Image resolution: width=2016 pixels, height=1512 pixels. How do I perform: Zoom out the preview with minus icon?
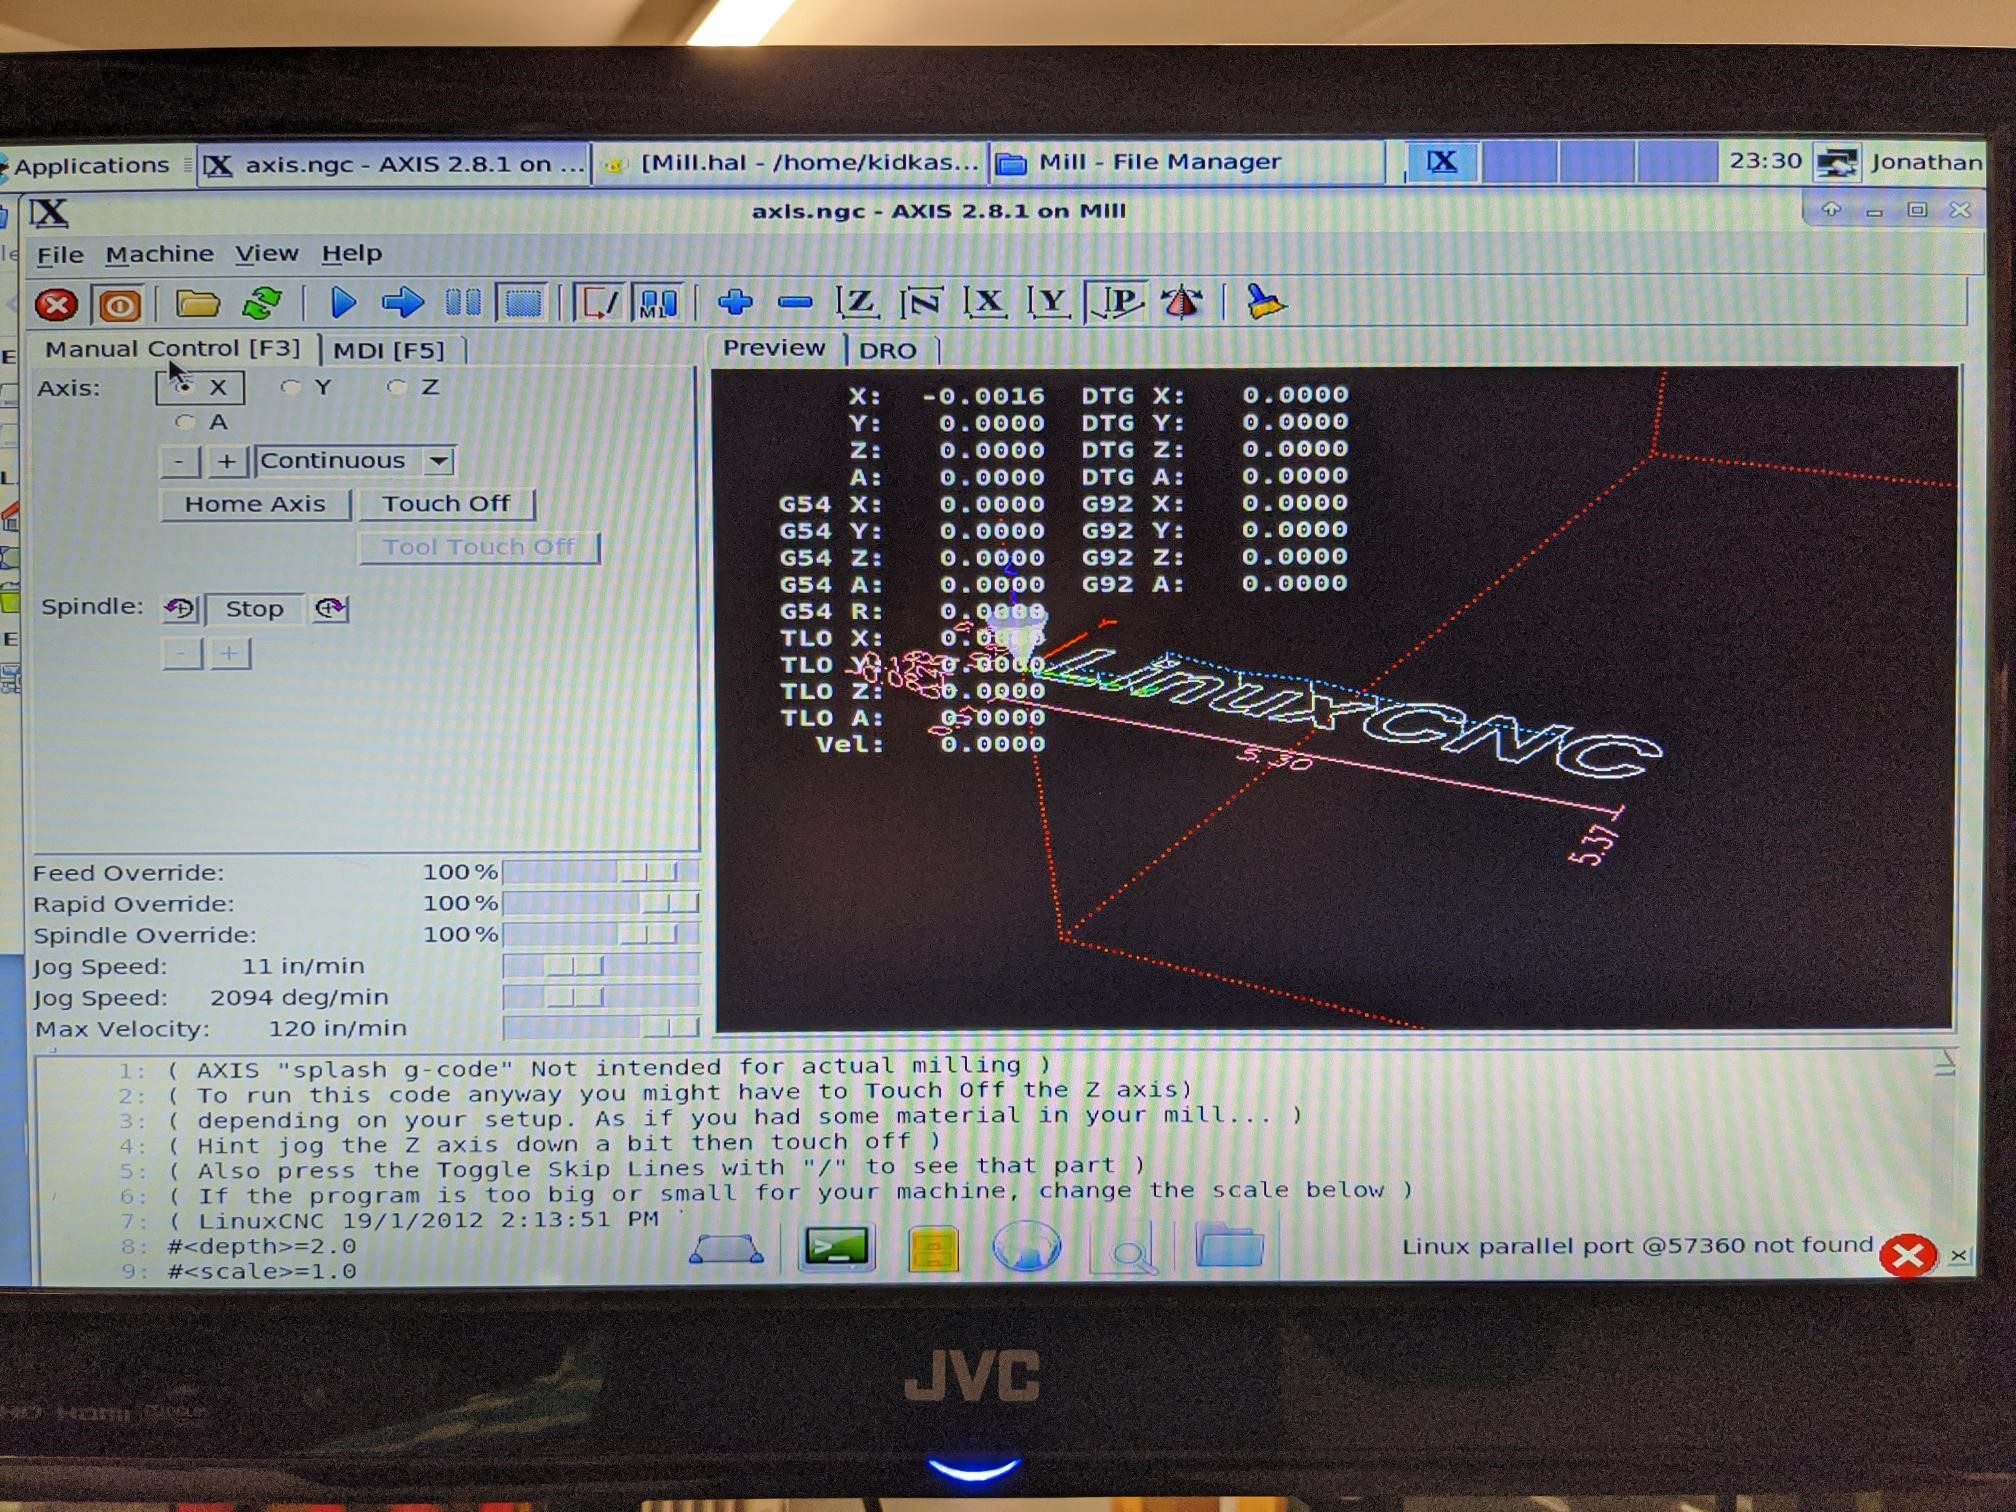(x=795, y=302)
